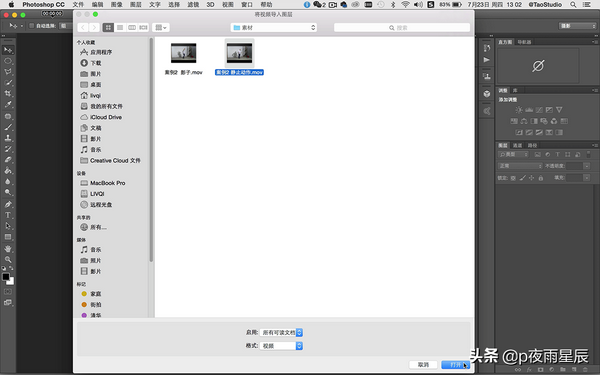The width and height of the screenshot is (600, 375).
Task: Select the Healing Brush tool
Action: point(8,116)
